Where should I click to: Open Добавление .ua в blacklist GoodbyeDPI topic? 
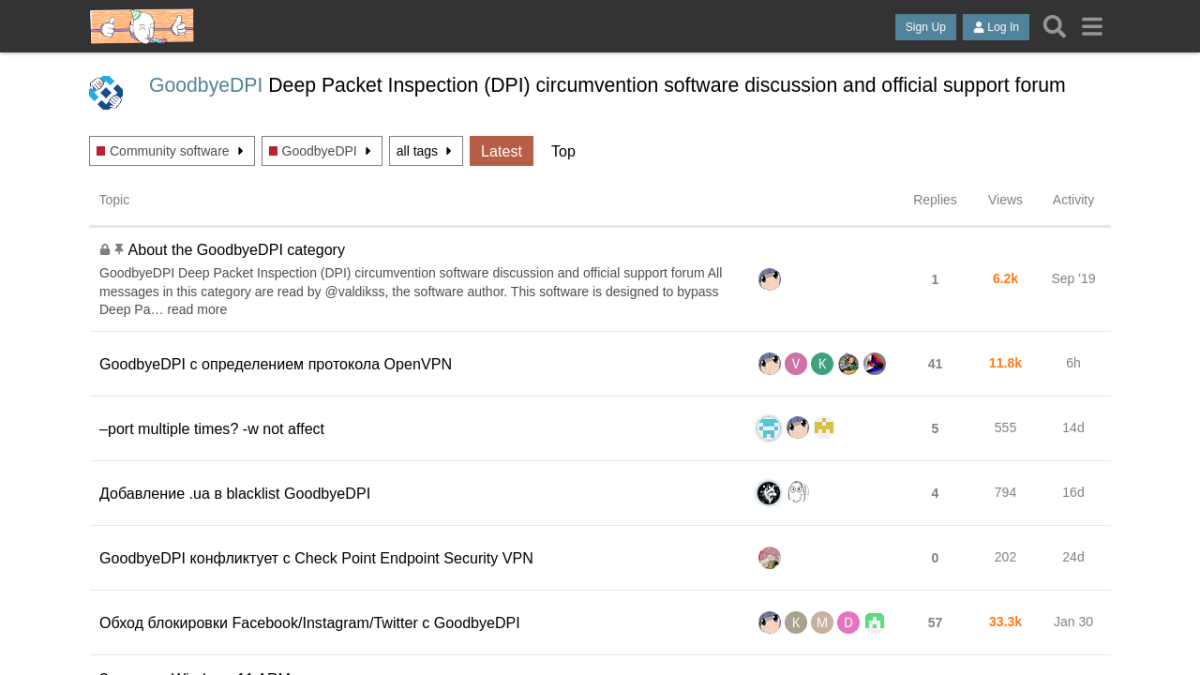235,493
